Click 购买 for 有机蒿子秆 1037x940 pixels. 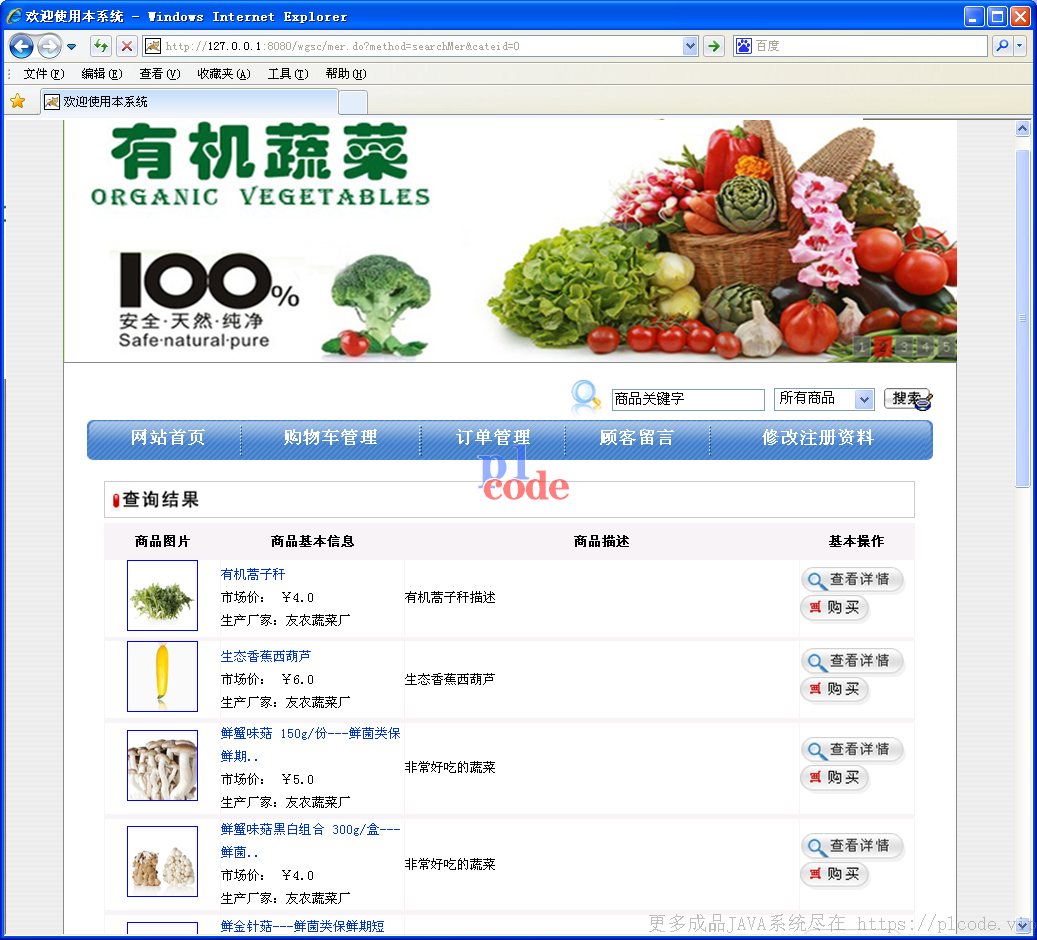pos(834,607)
